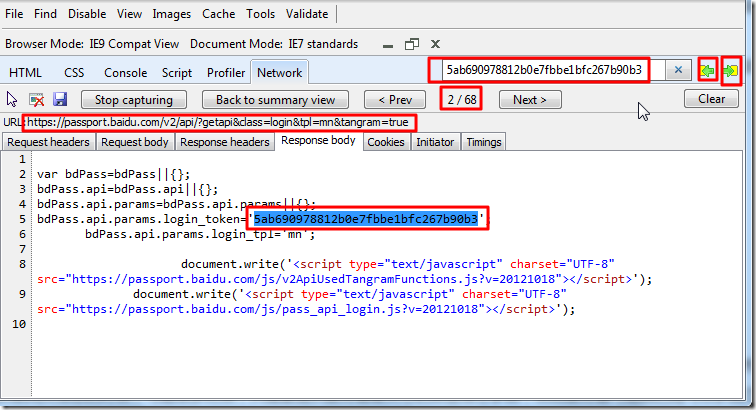Minimize the developer tools pane
Viewport: 756px width, 410px height.
pos(388,45)
